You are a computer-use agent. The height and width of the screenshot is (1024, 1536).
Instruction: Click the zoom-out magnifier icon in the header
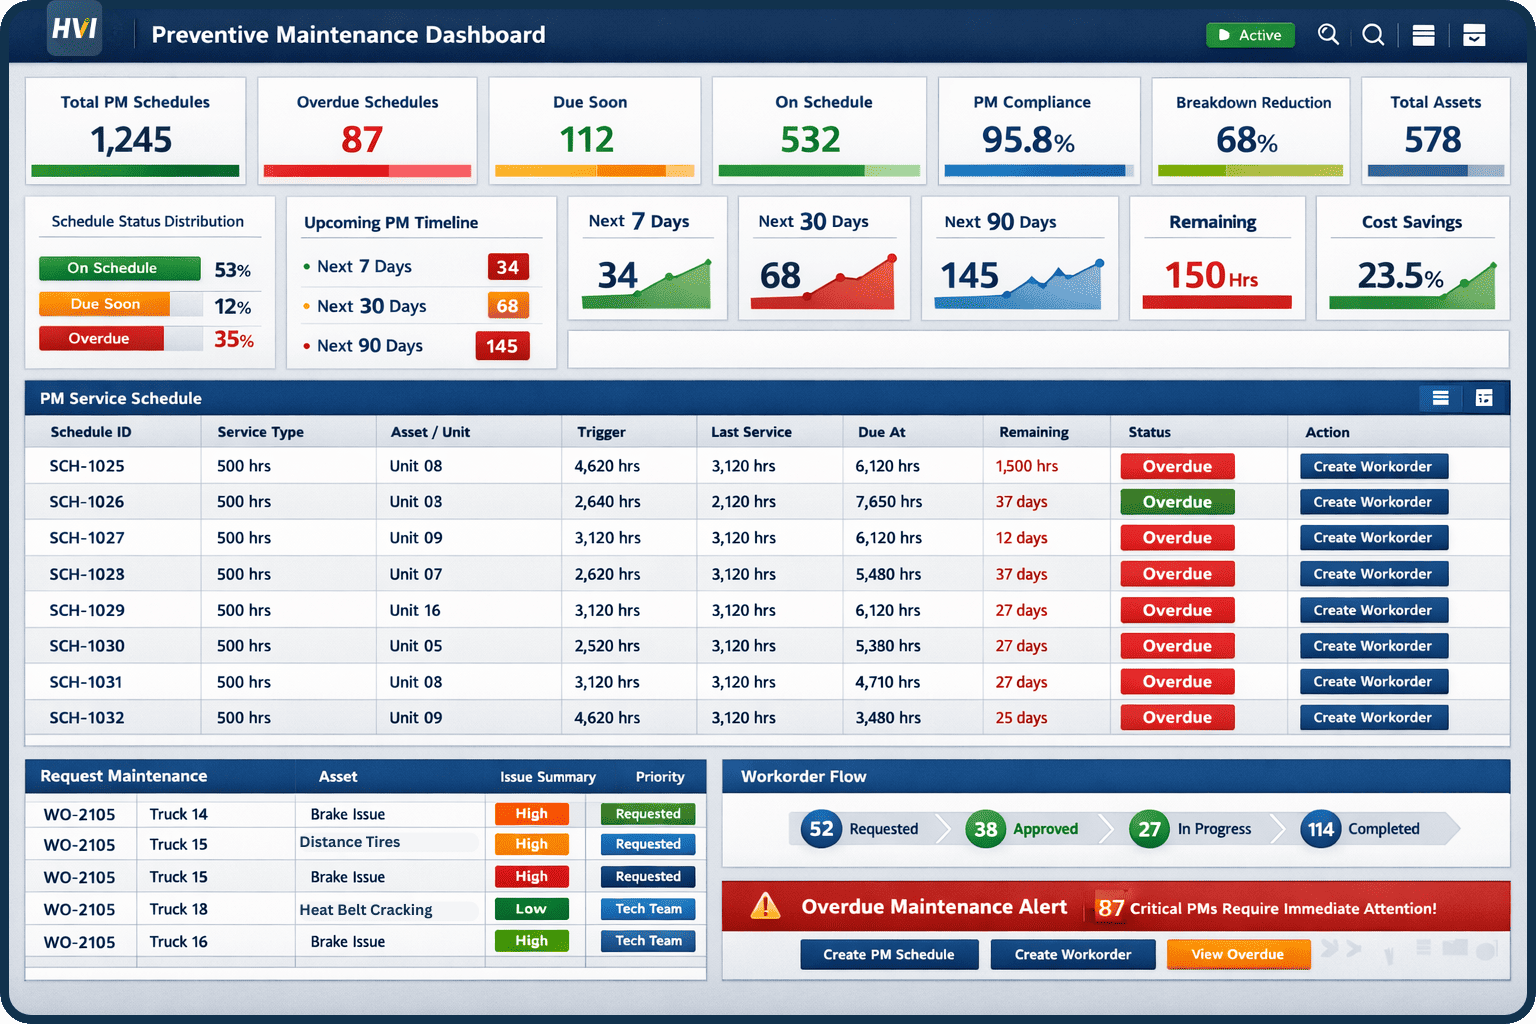[x=1372, y=34]
